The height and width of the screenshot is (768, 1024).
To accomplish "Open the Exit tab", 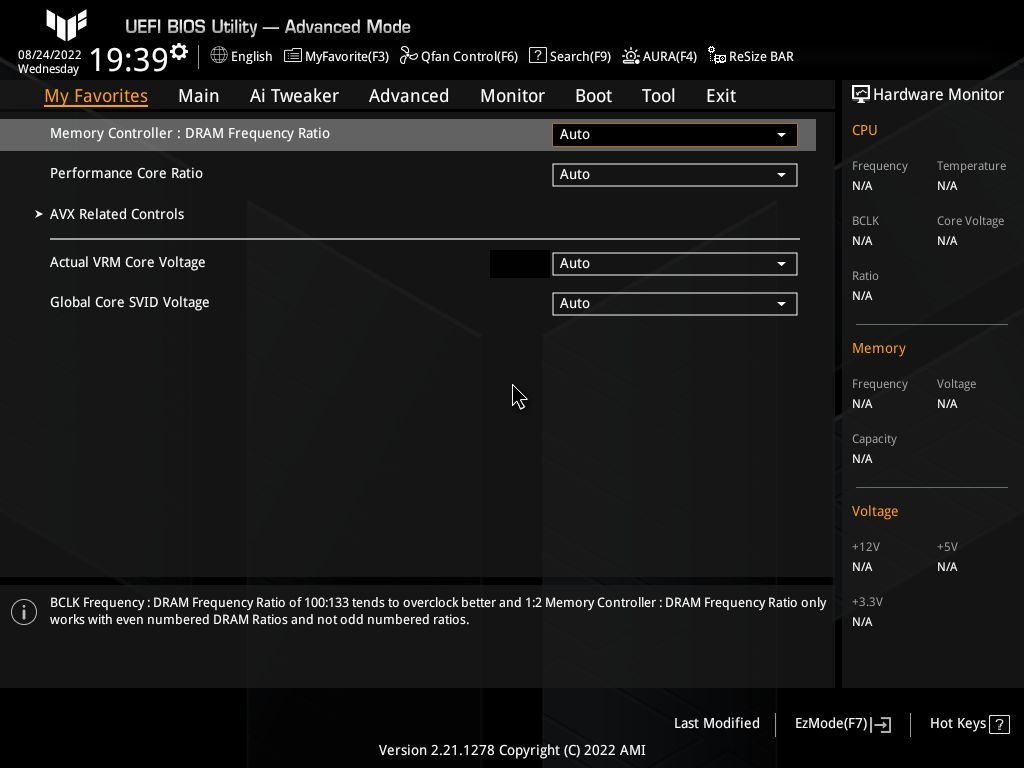I will coord(721,96).
